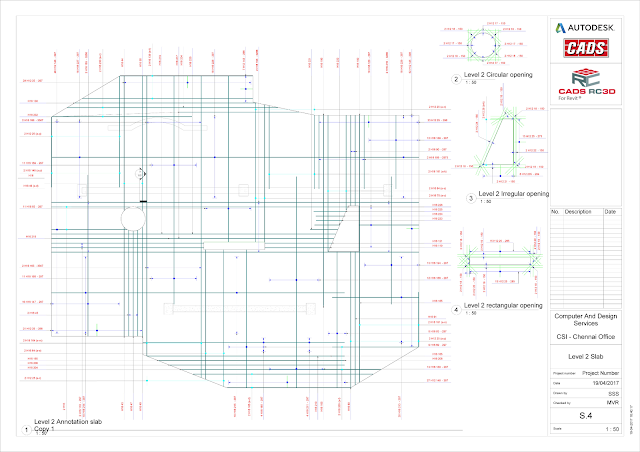The height and width of the screenshot is (452, 640).
Task: Click the 'Computer And Design Services' text
Action: (586, 320)
